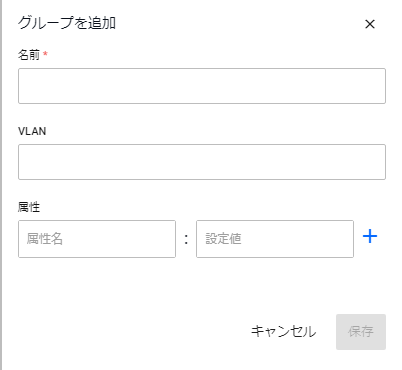Click the blue plus icon to add attribute
402x370 pixels.
tap(370, 237)
